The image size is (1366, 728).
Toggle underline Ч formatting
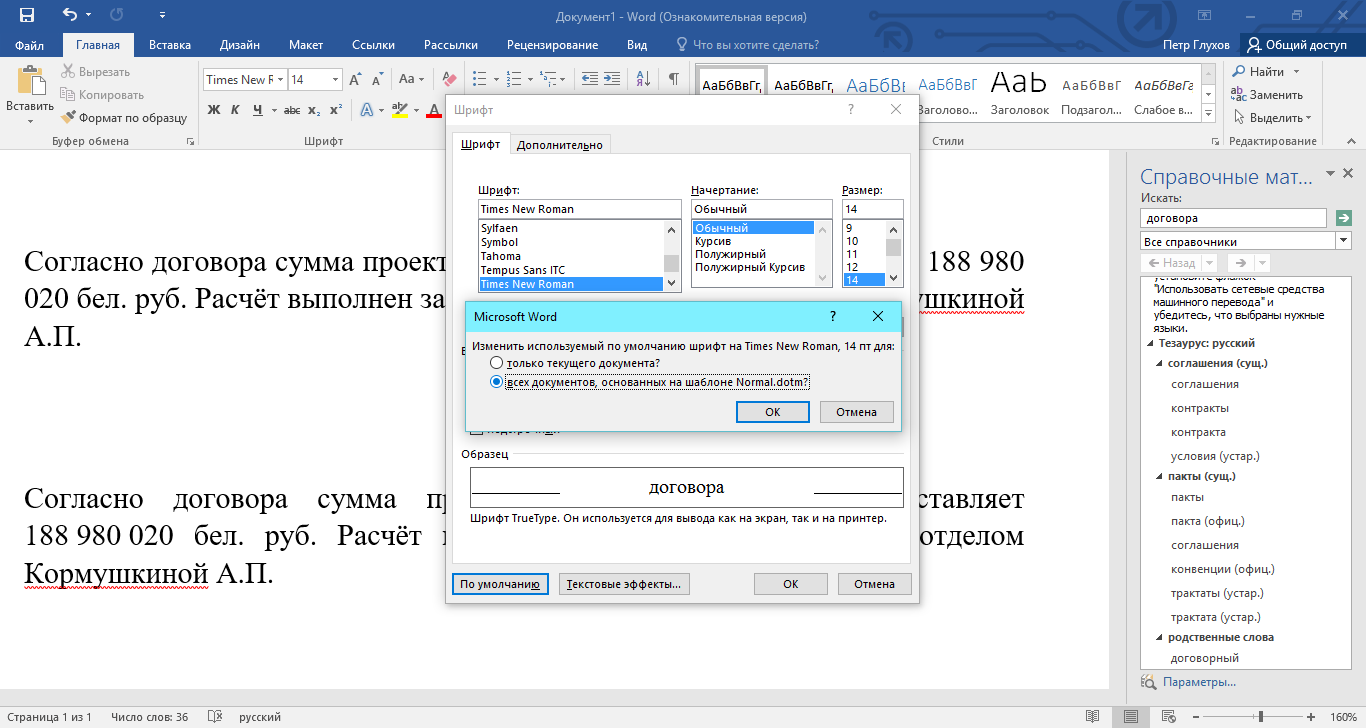259,110
